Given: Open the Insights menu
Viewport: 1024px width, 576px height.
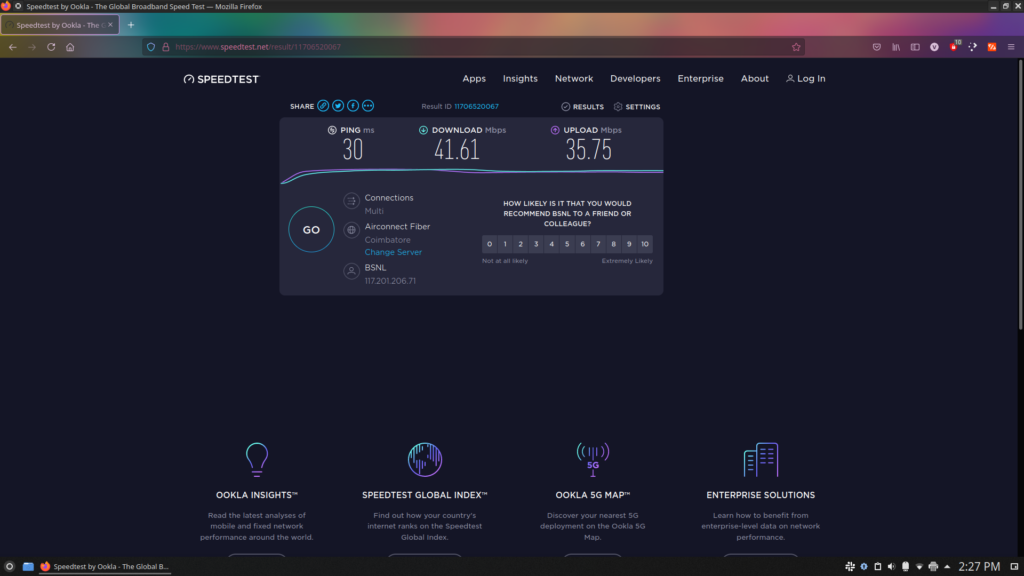Looking at the screenshot, I should click(520, 78).
